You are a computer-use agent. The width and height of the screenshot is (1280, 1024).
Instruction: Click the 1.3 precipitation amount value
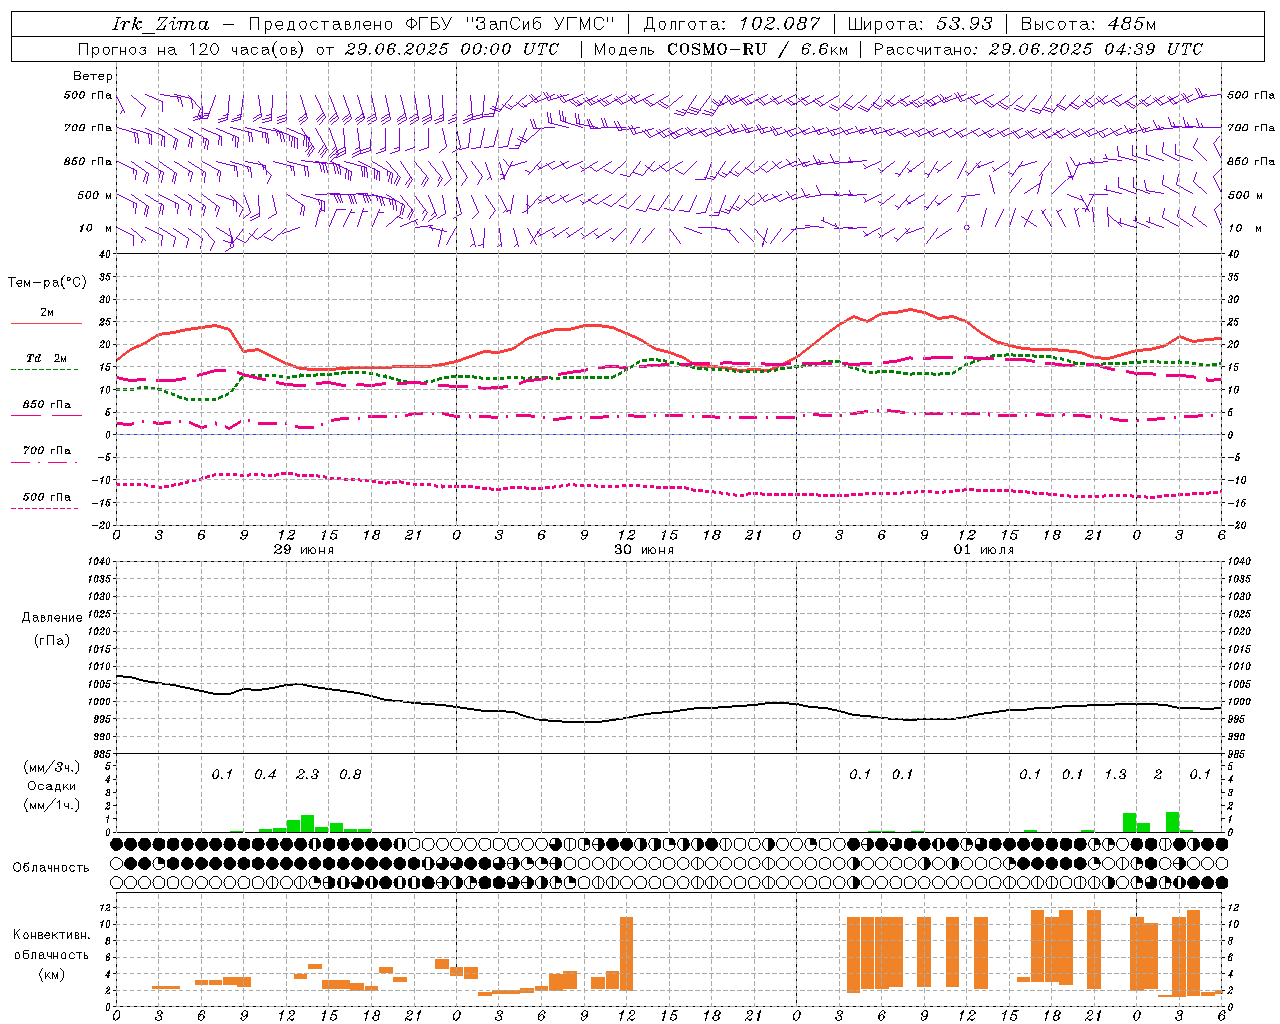click(1115, 775)
